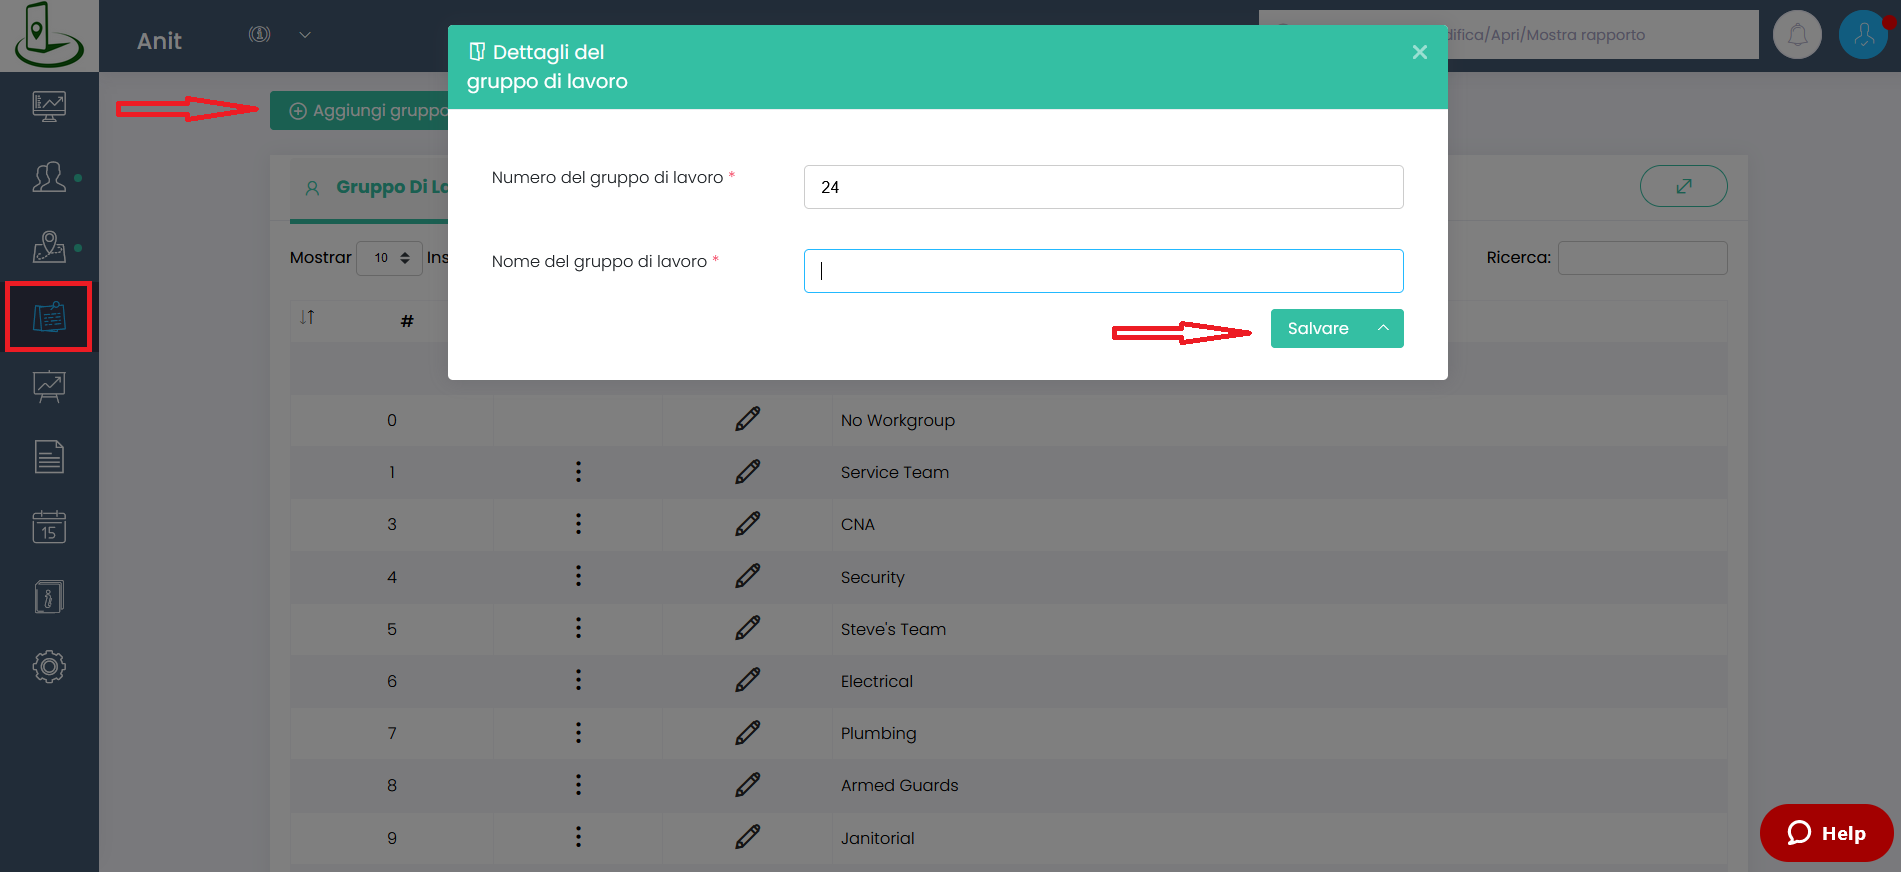The height and width of the screenshot is (872, 1901).
Task: Close the Dettagli del gruppo dialog
Action: [1419, 52]
